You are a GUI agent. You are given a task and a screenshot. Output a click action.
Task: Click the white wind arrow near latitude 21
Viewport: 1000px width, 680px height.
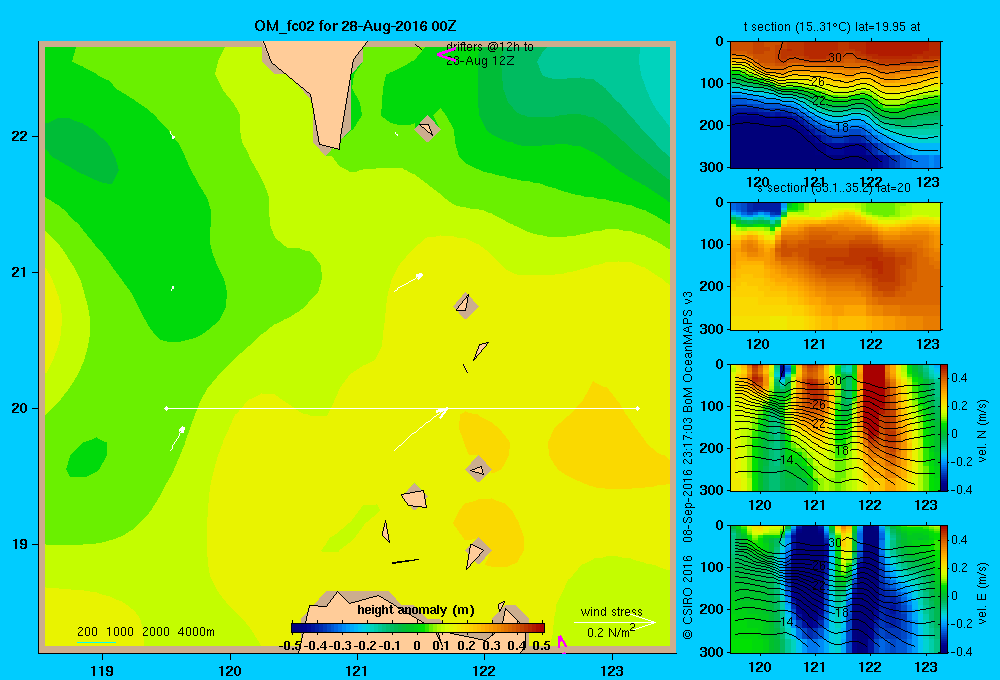408,283
